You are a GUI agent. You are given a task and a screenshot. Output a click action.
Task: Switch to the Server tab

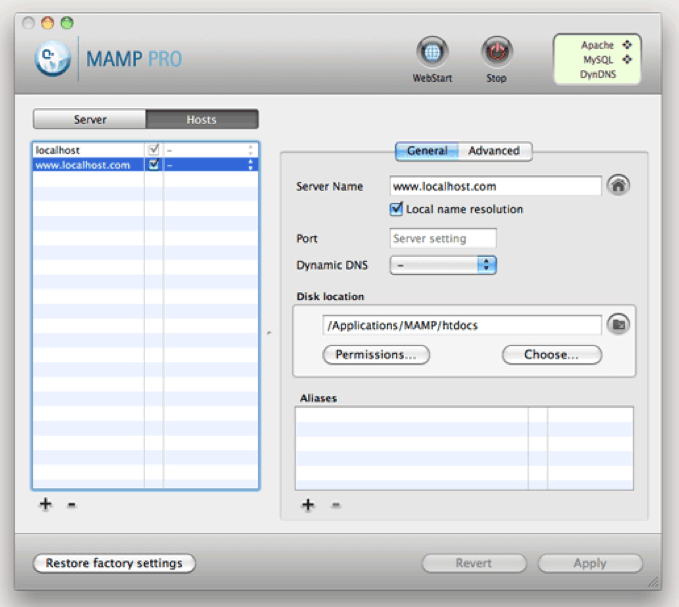[x=90, y=119]
